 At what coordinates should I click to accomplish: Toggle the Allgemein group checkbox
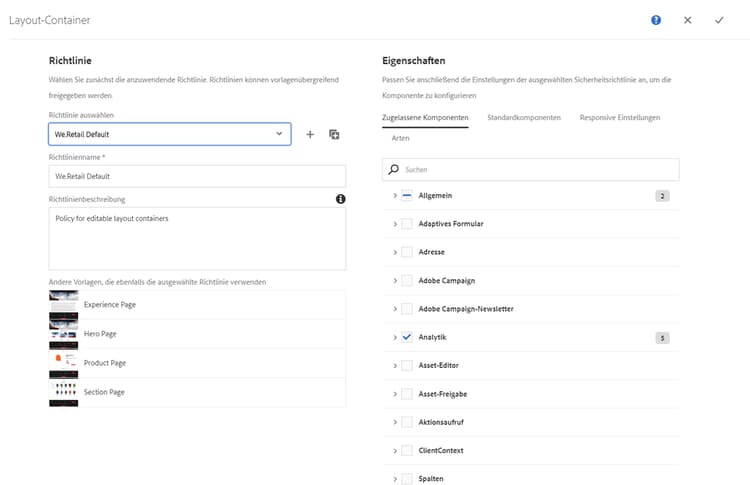[x=407, y=196]
